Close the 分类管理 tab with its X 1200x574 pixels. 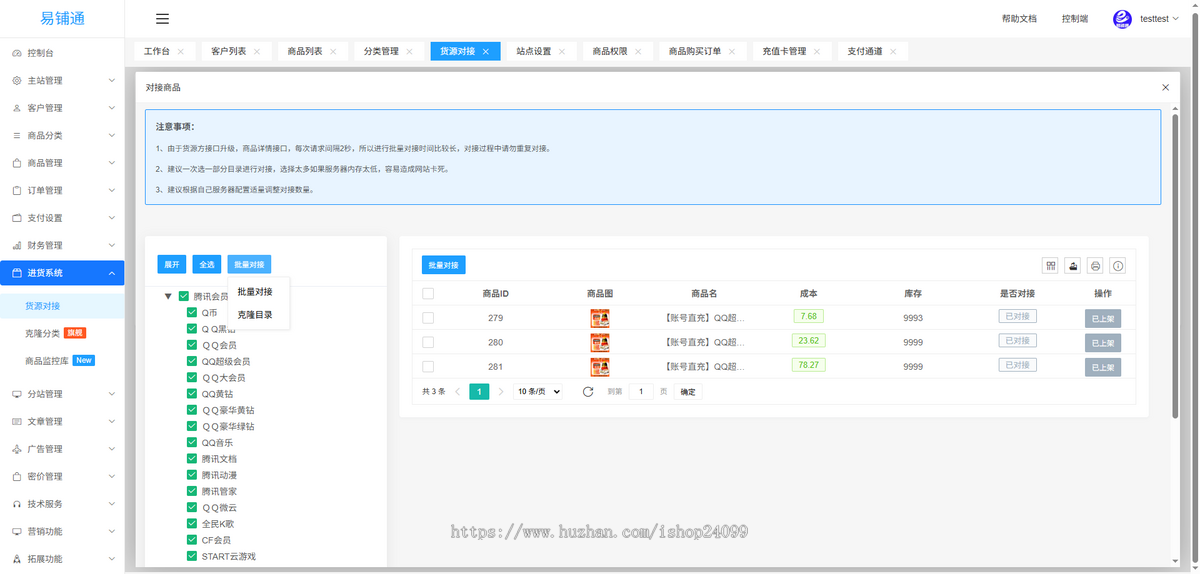[409, 51]
